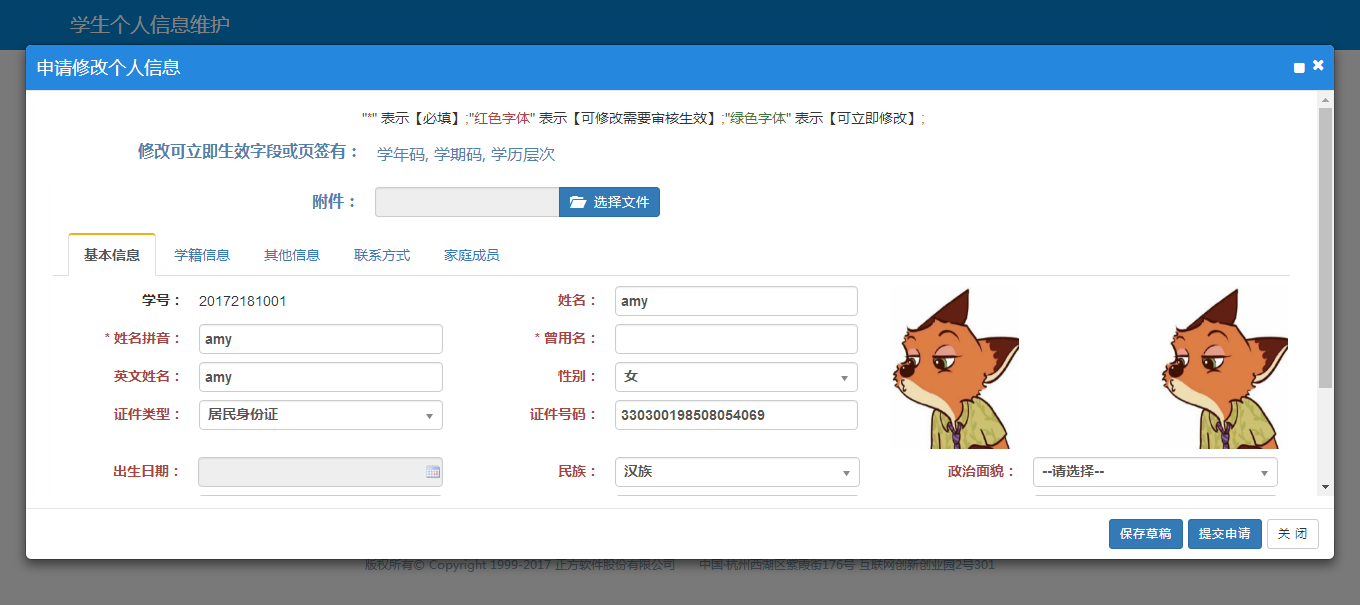Click the scrollbar up arrow

[x=1325, y=100]
